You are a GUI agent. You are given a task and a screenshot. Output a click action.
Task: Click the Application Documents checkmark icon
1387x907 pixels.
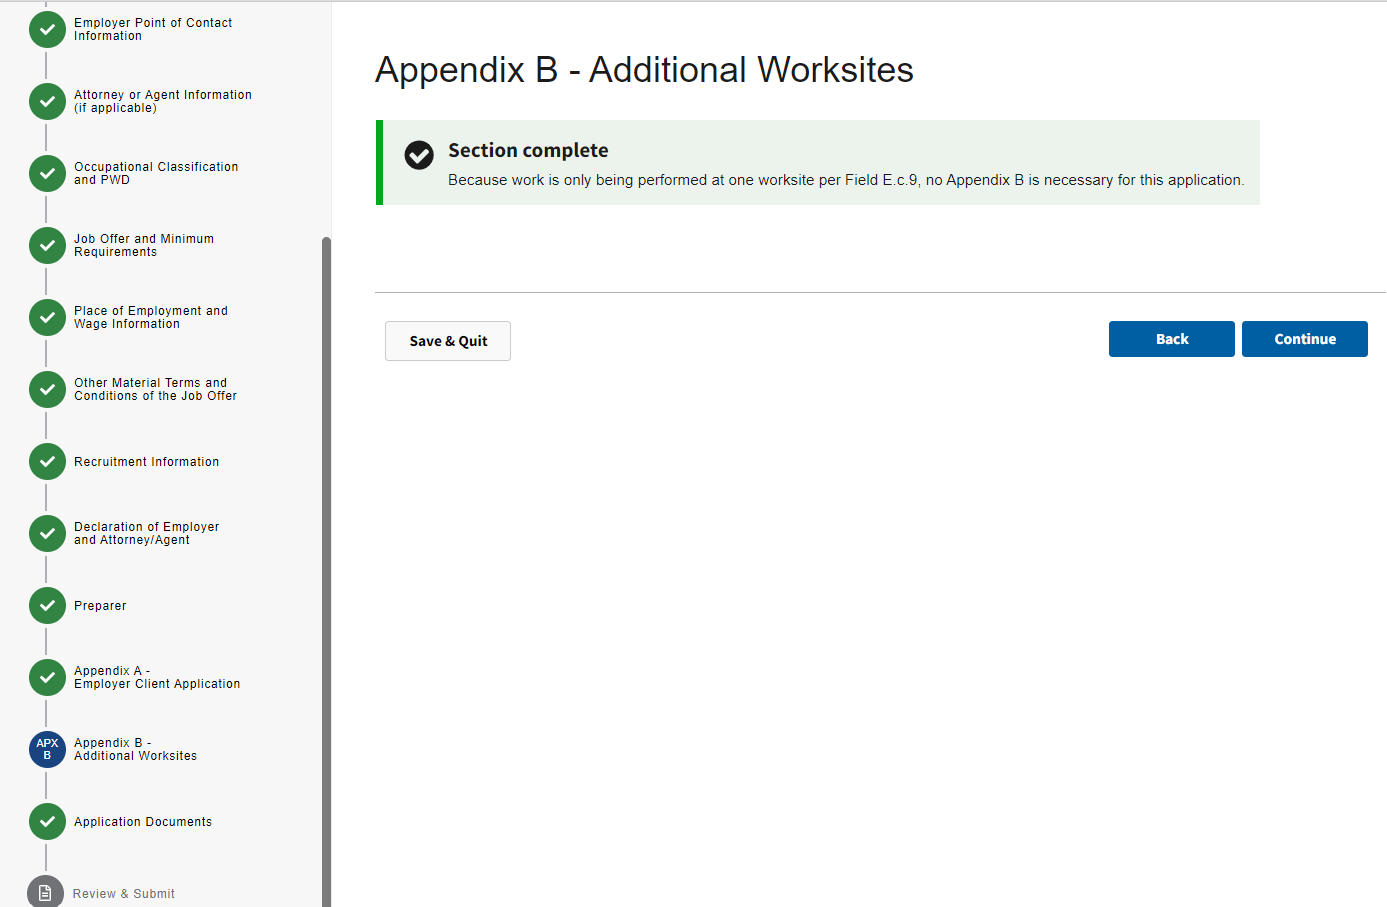pyautogui.click(x=47, y=822)
